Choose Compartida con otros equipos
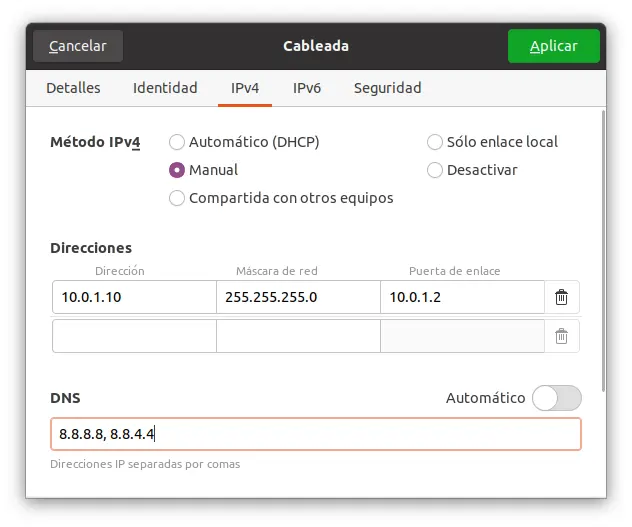The height and width of the screenshot is (527, 632). [177, 198]
